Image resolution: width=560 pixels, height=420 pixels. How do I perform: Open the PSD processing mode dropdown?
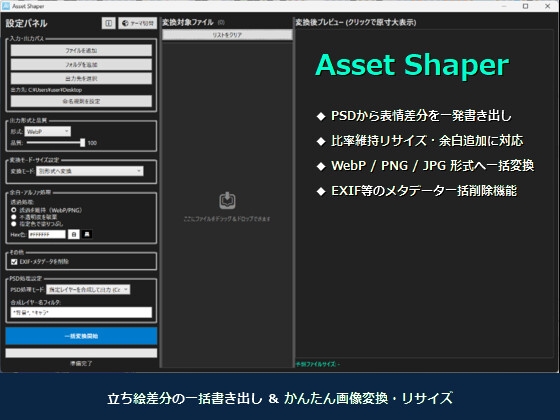click(x=88, y=289)
